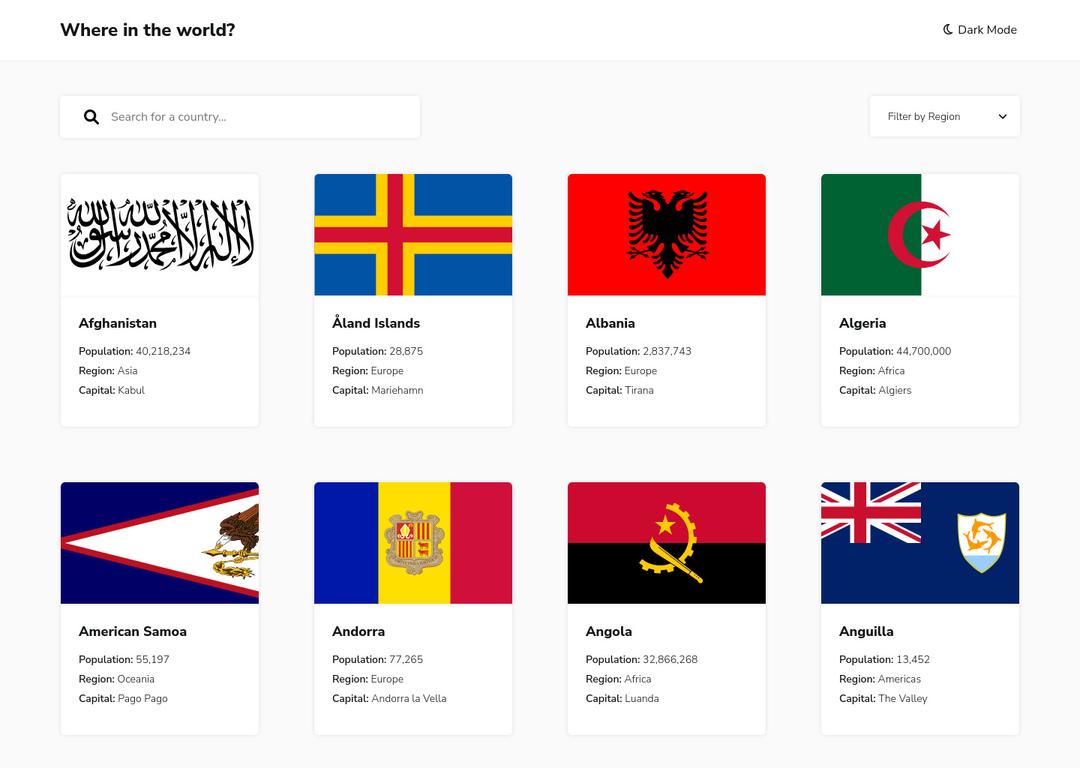Open the Andorra country title
1080x768 pixels.
[358, 631]
